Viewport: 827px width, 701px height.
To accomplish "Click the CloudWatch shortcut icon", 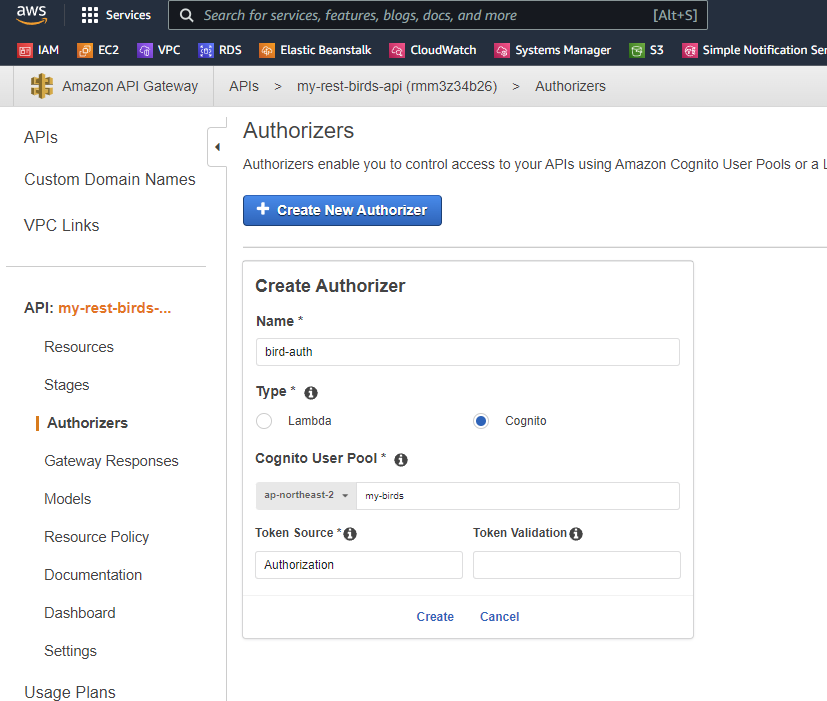I will (397, 51).
